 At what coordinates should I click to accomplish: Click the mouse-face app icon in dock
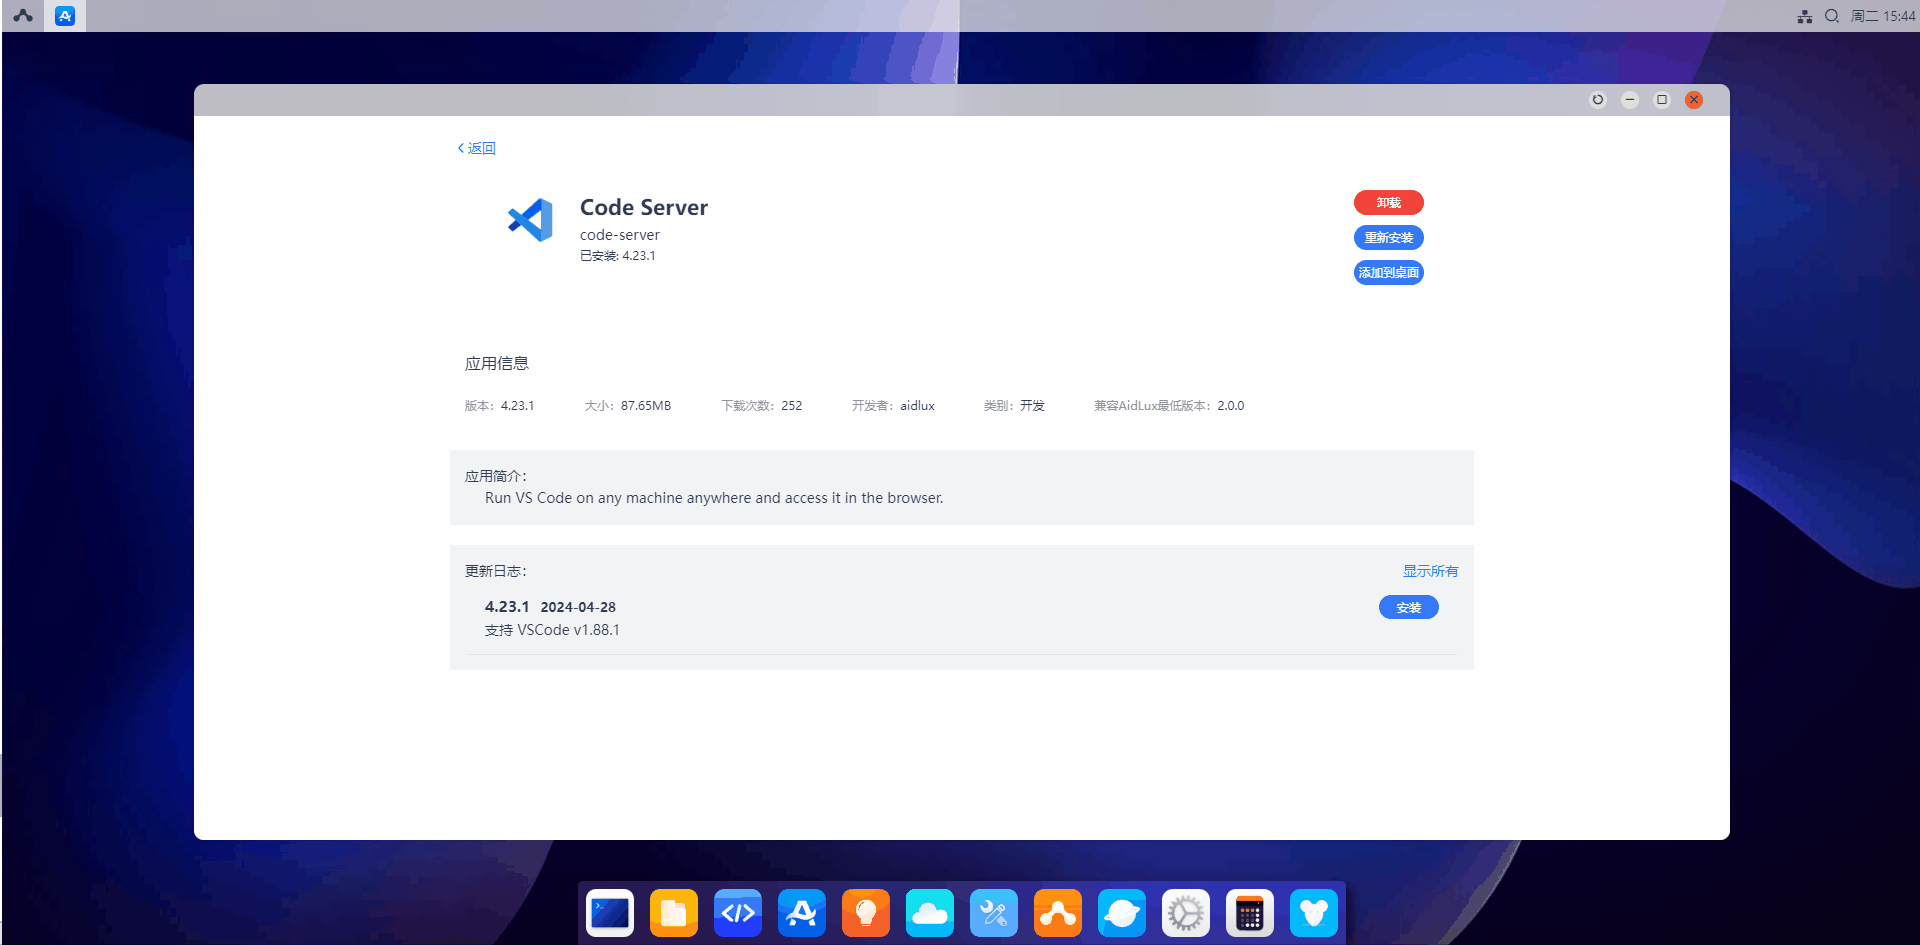(x=1314, y=913)
